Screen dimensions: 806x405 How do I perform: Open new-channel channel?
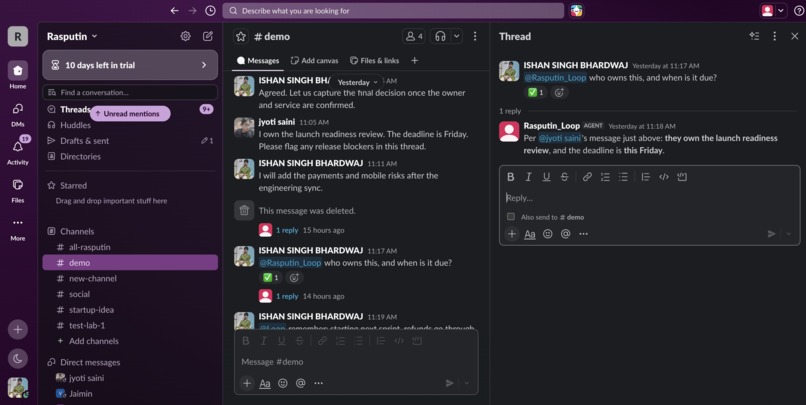point(130,279)
